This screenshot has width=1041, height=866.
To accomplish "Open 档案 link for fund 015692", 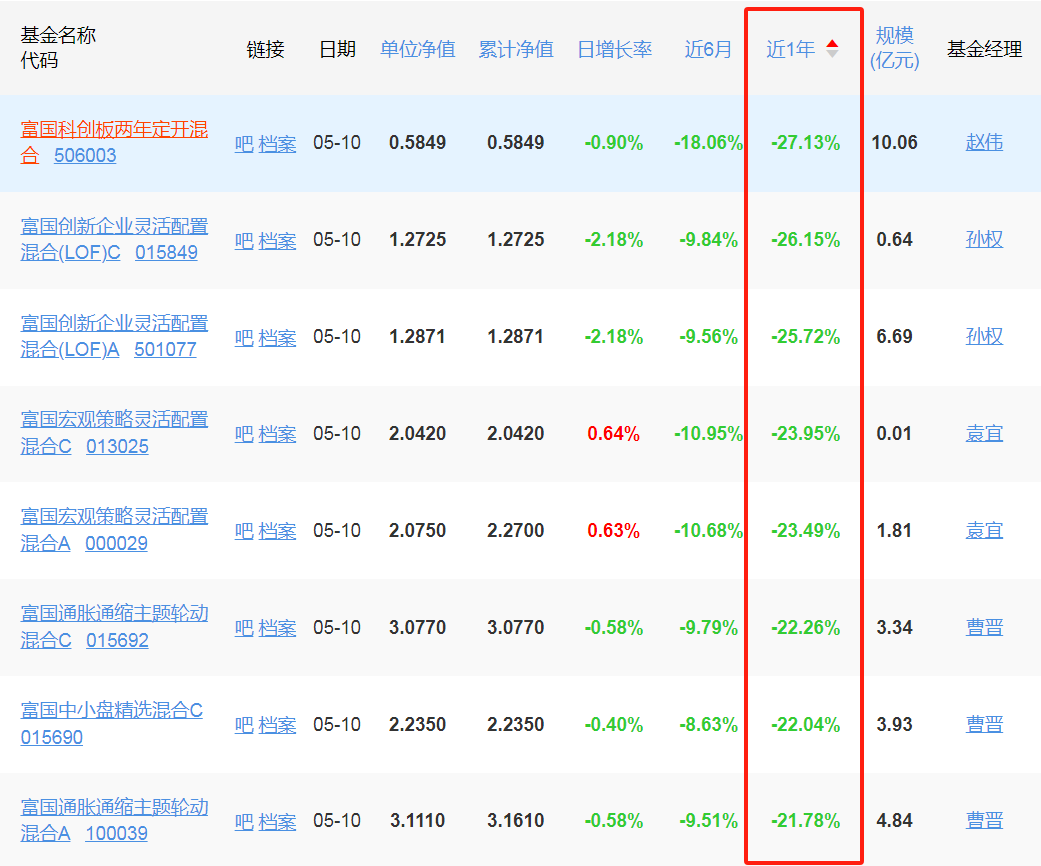I will [x=277, y=628].
